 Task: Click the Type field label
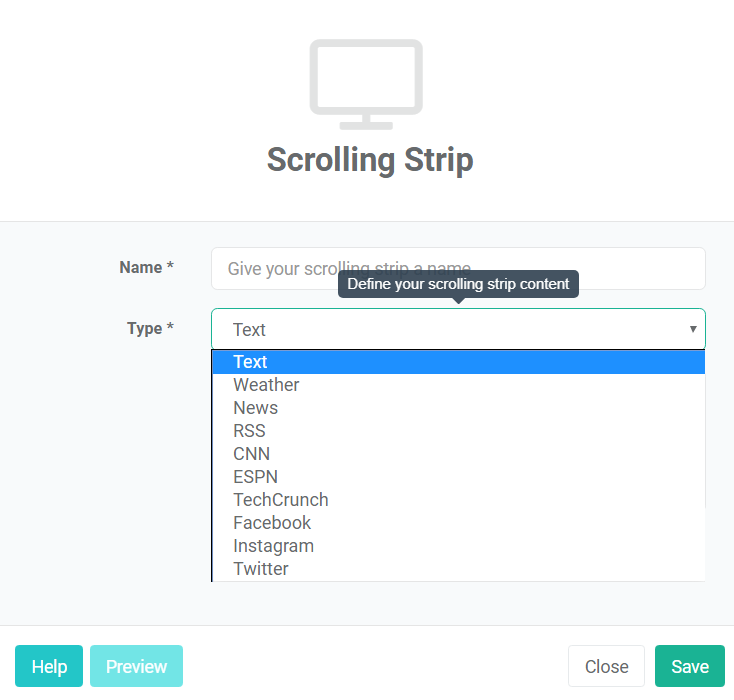pyautogui.click(x=150, y=328)
